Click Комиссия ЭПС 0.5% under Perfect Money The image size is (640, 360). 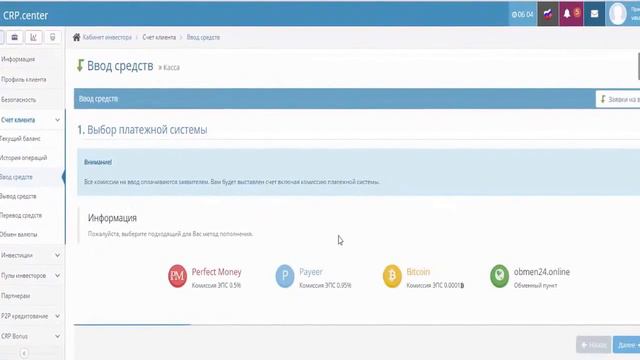[x=216, y=285]
